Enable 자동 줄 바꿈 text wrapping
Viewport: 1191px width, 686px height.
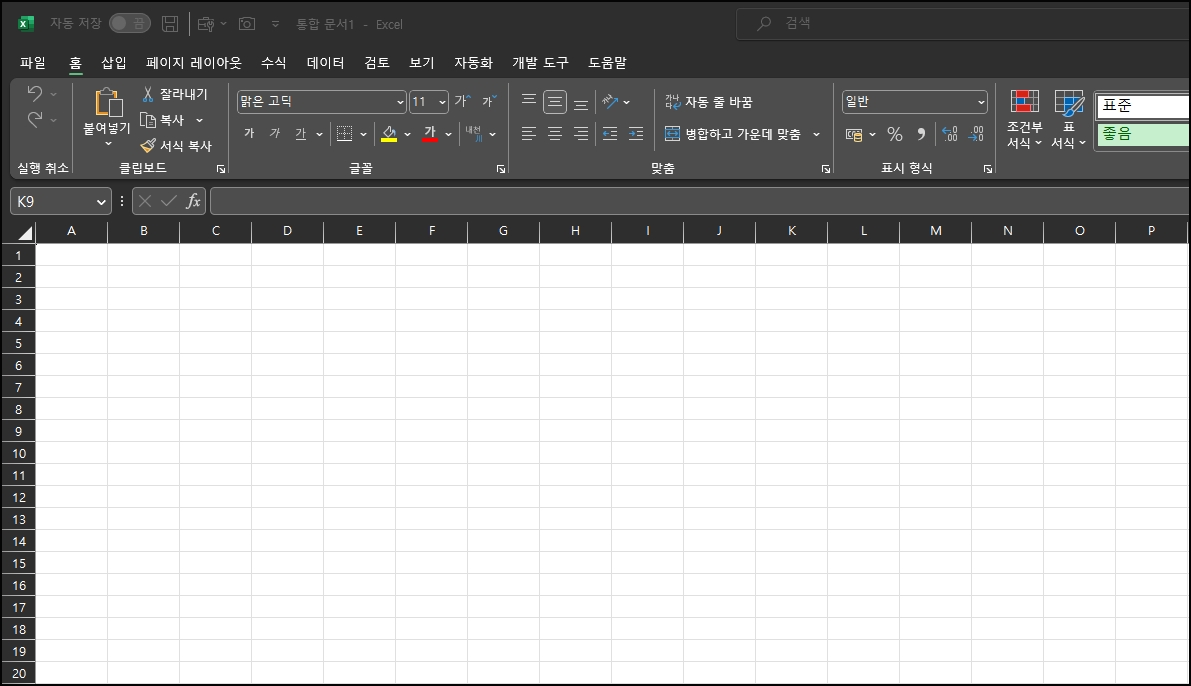point(710,101)
